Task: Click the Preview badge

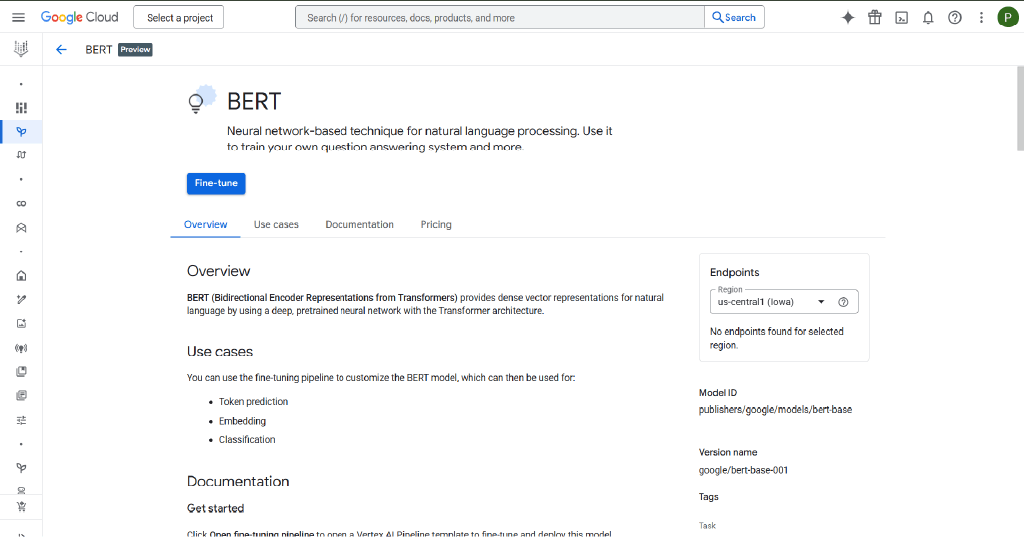Action: [x=135, y=50]
